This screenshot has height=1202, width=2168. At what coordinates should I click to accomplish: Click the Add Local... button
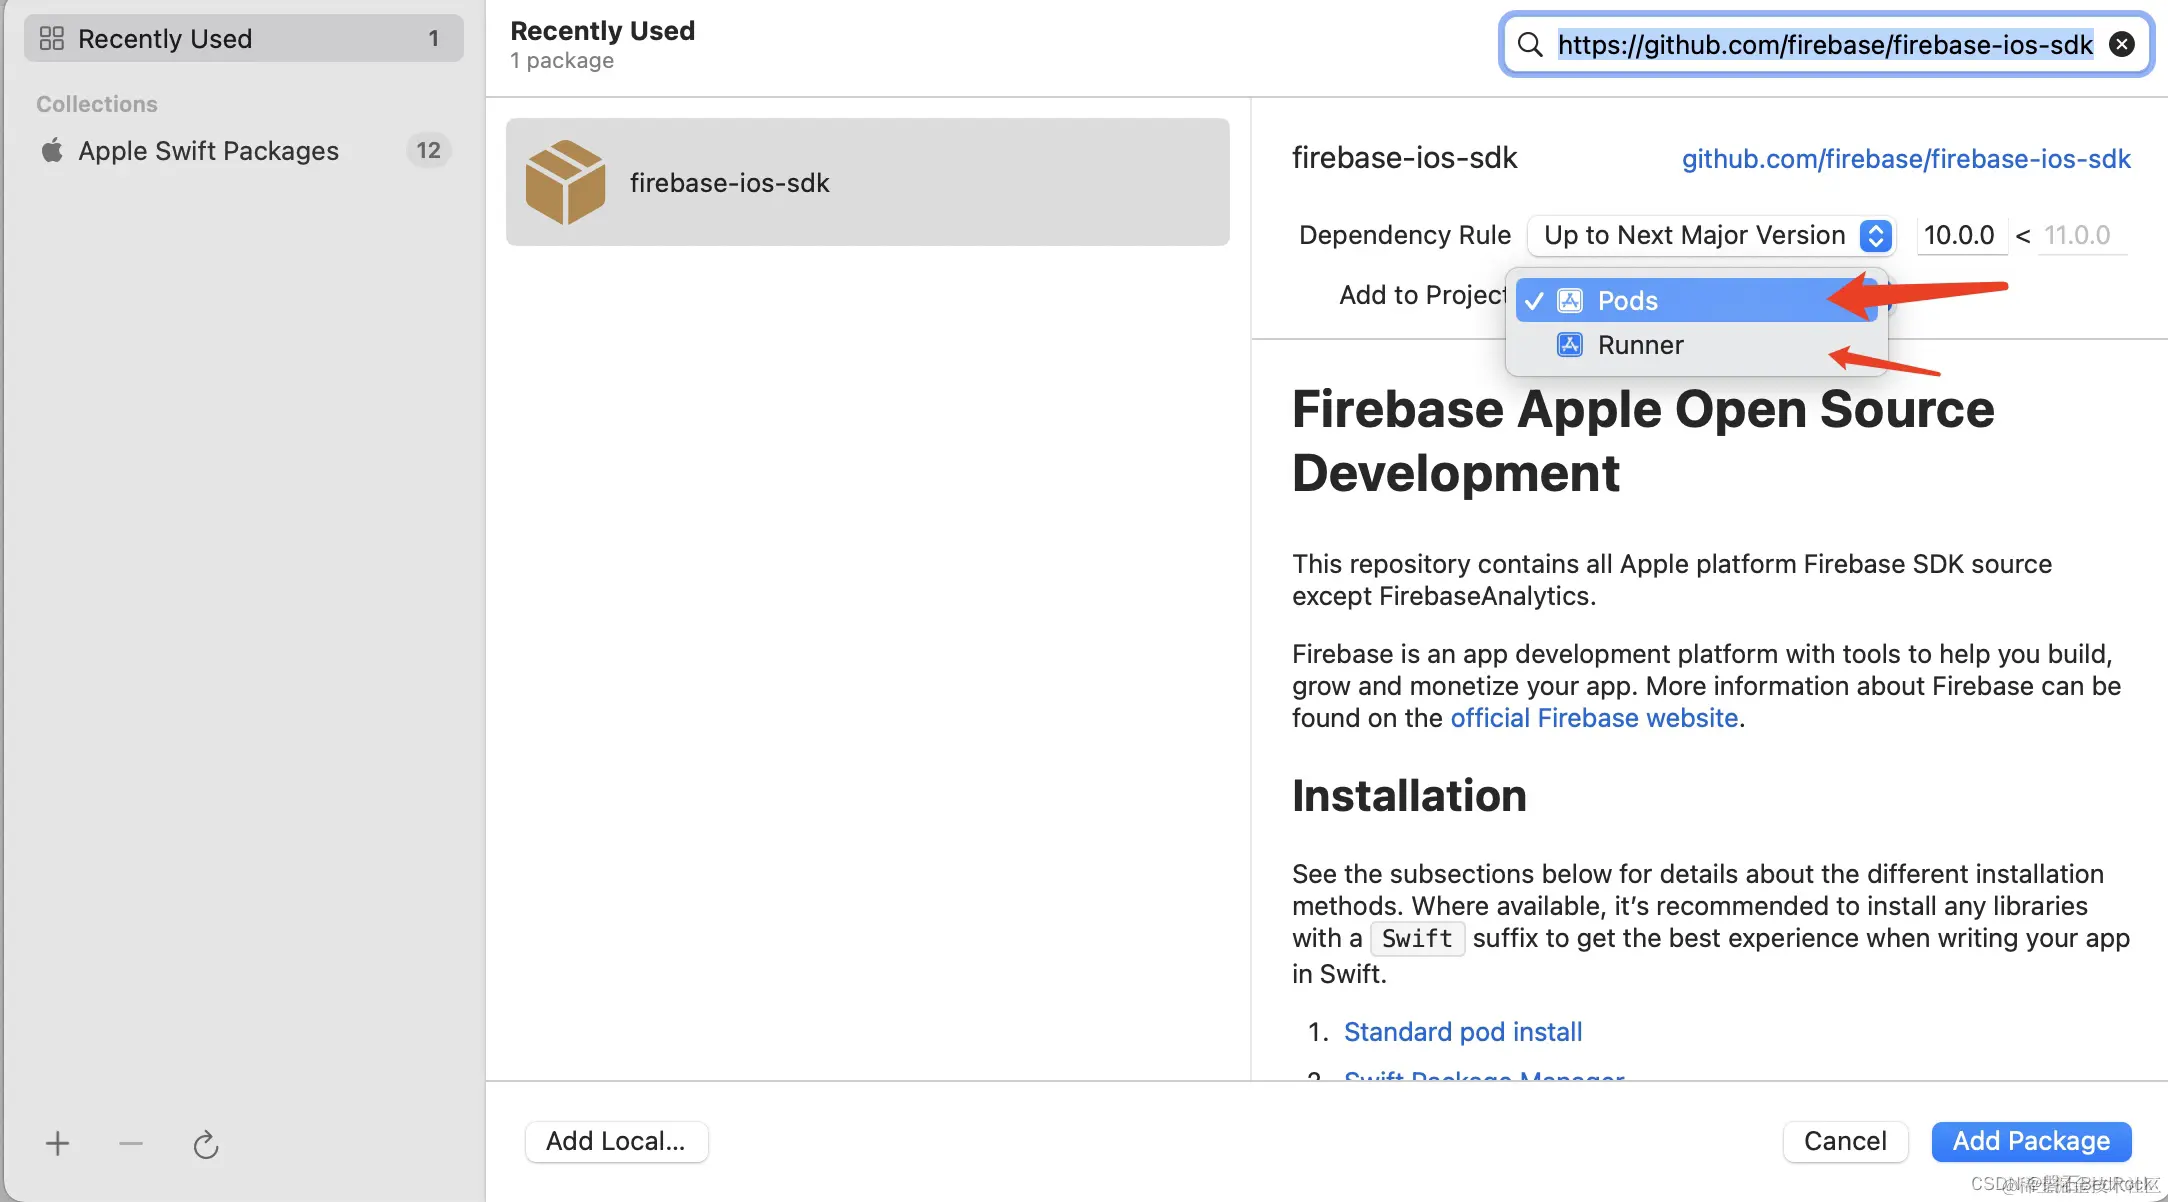pos(616,1141)
